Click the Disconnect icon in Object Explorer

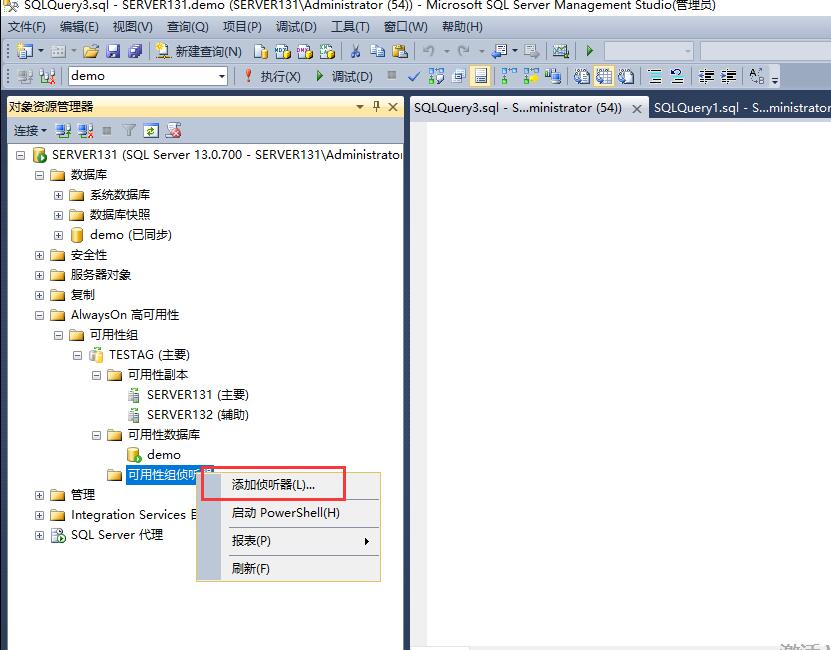pos(85,130)
